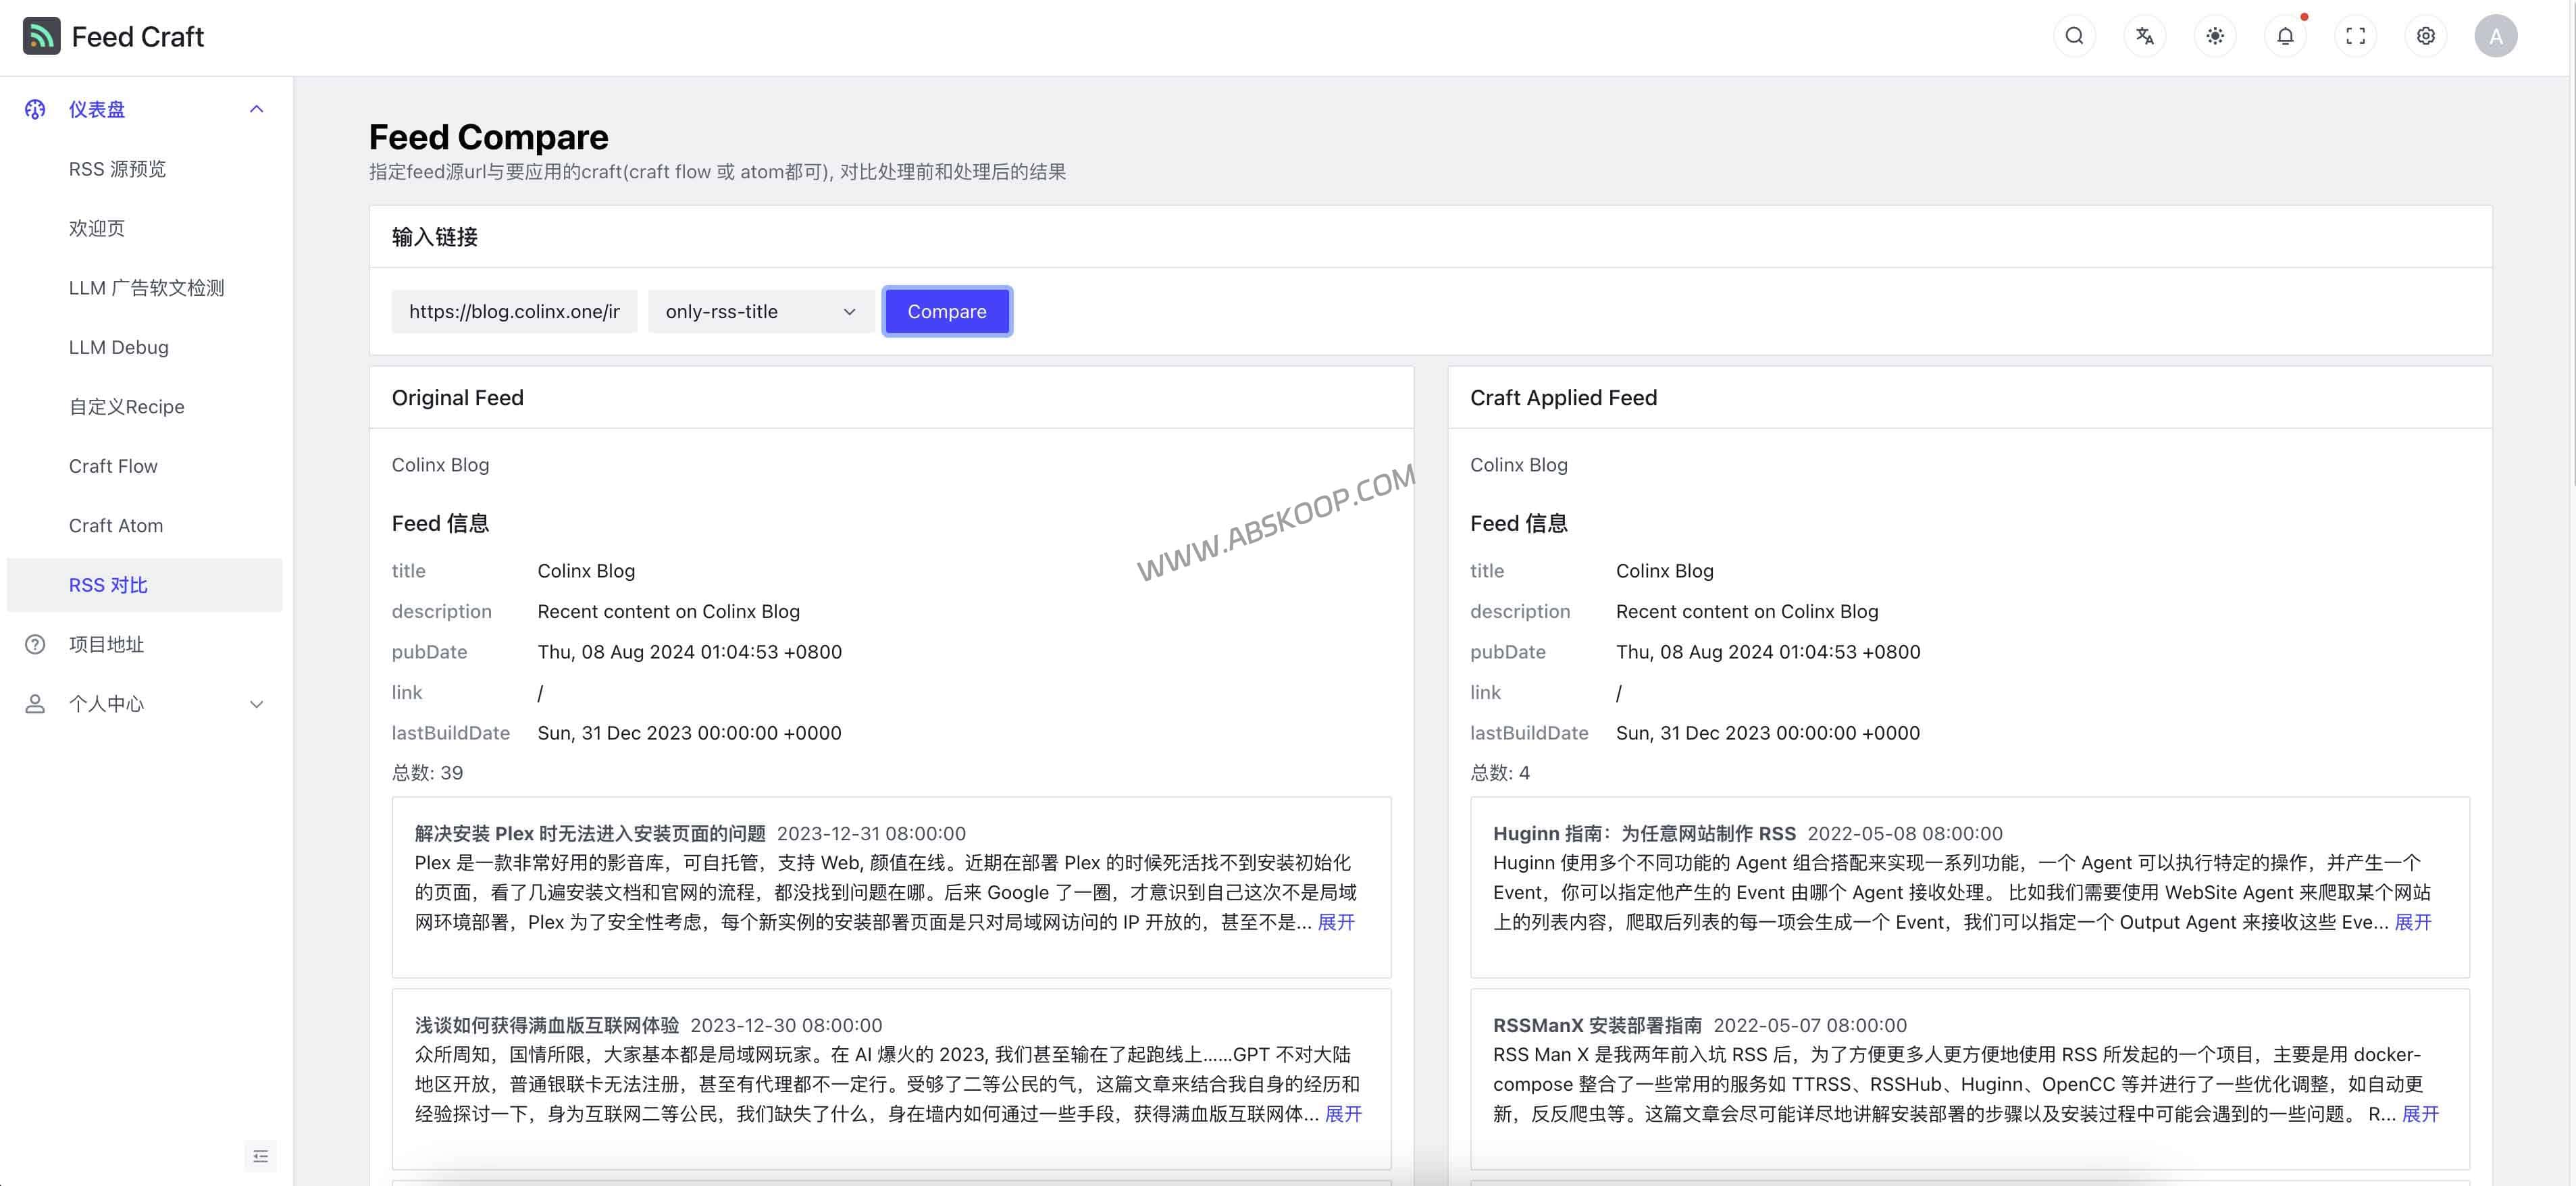This screenshot has width=2576, height=1186.
Task: Click the Feed Craft RSS logo
Action: pos(41,35)
